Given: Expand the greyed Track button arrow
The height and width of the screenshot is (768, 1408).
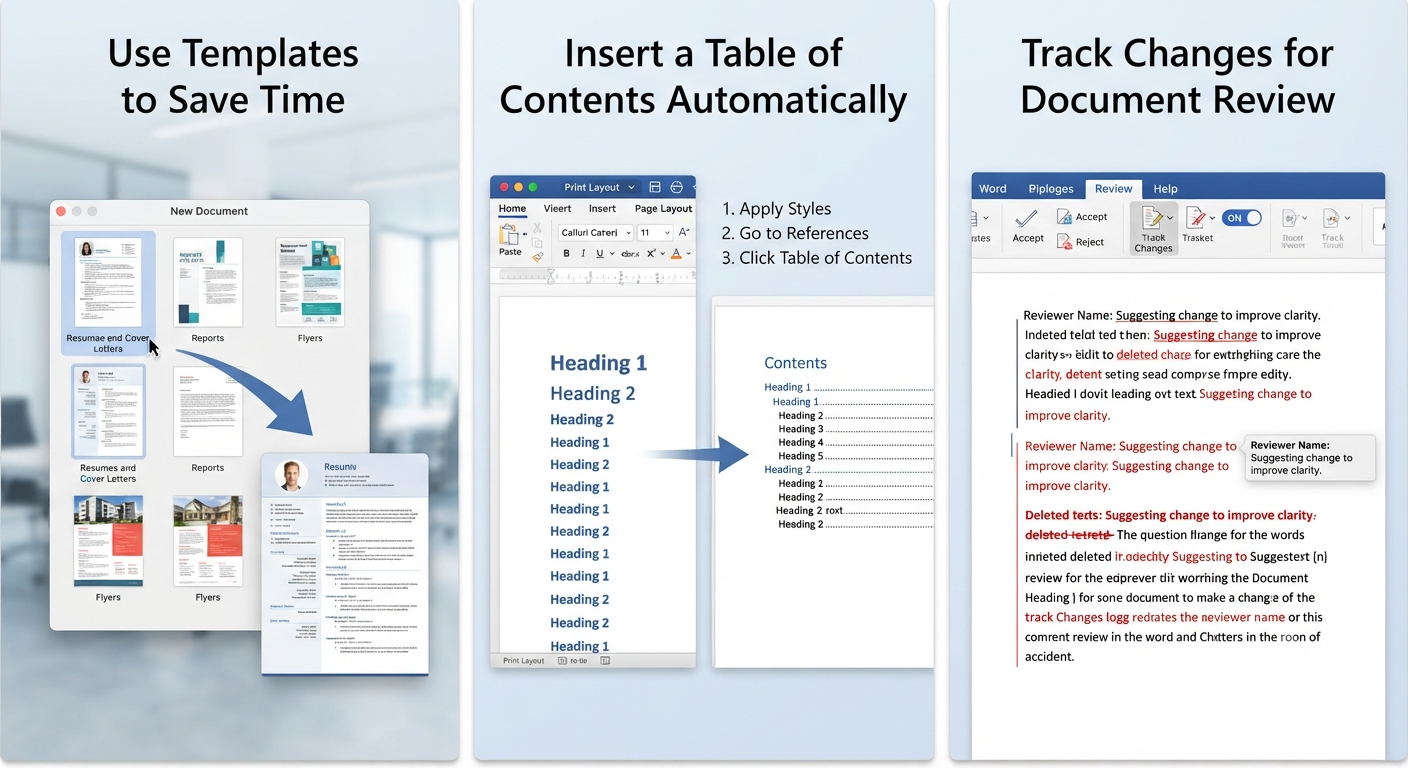Looking at the screenshot, I should pyautogui.click(x=1347, y=218).
